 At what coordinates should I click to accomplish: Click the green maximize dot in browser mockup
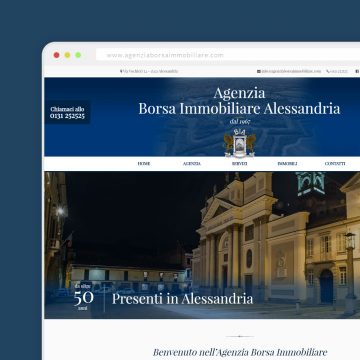click(78, 55)
